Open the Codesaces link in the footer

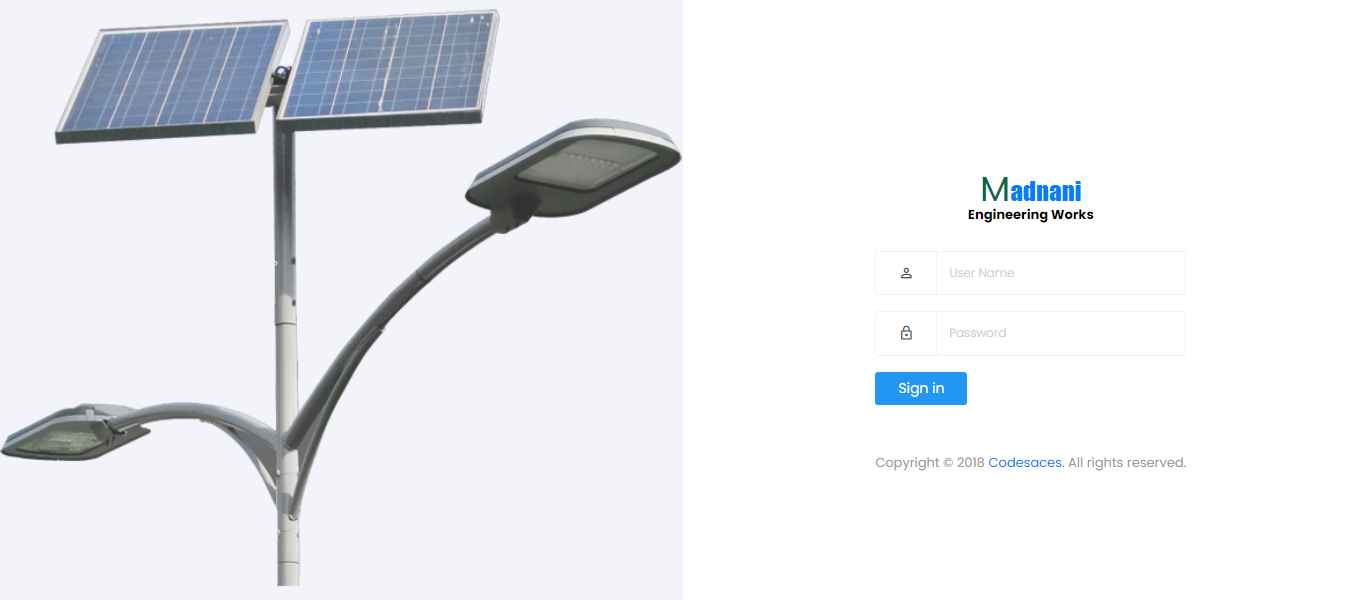pos(1025,463)
